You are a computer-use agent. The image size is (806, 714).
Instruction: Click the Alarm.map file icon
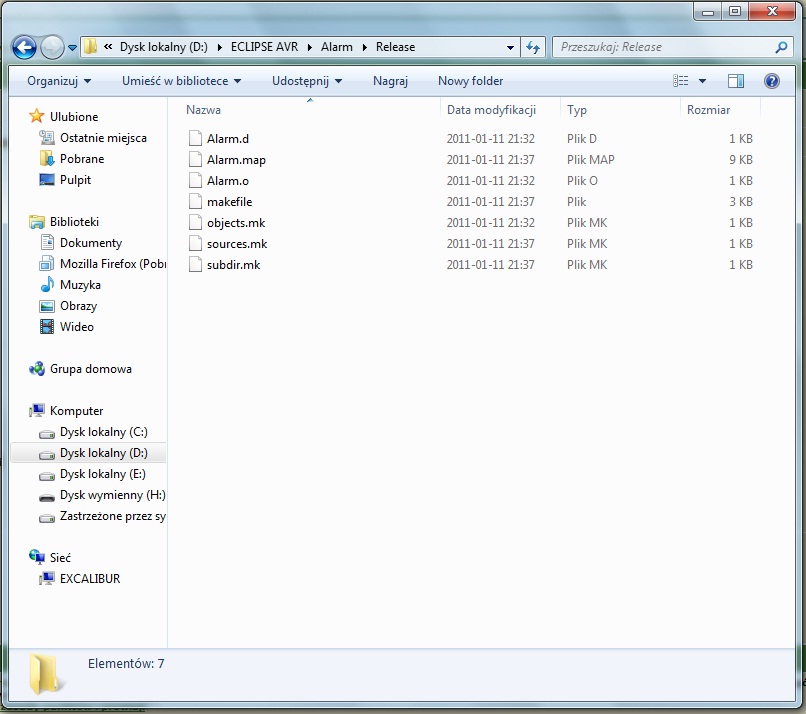click(x=195, y=160)
